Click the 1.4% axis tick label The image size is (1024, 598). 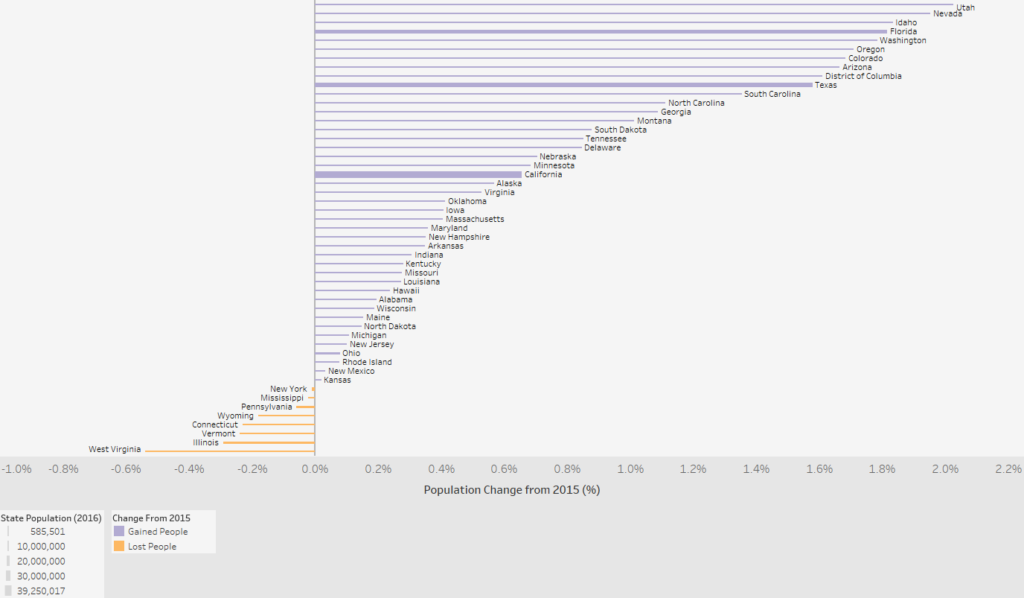pos(756,469)
